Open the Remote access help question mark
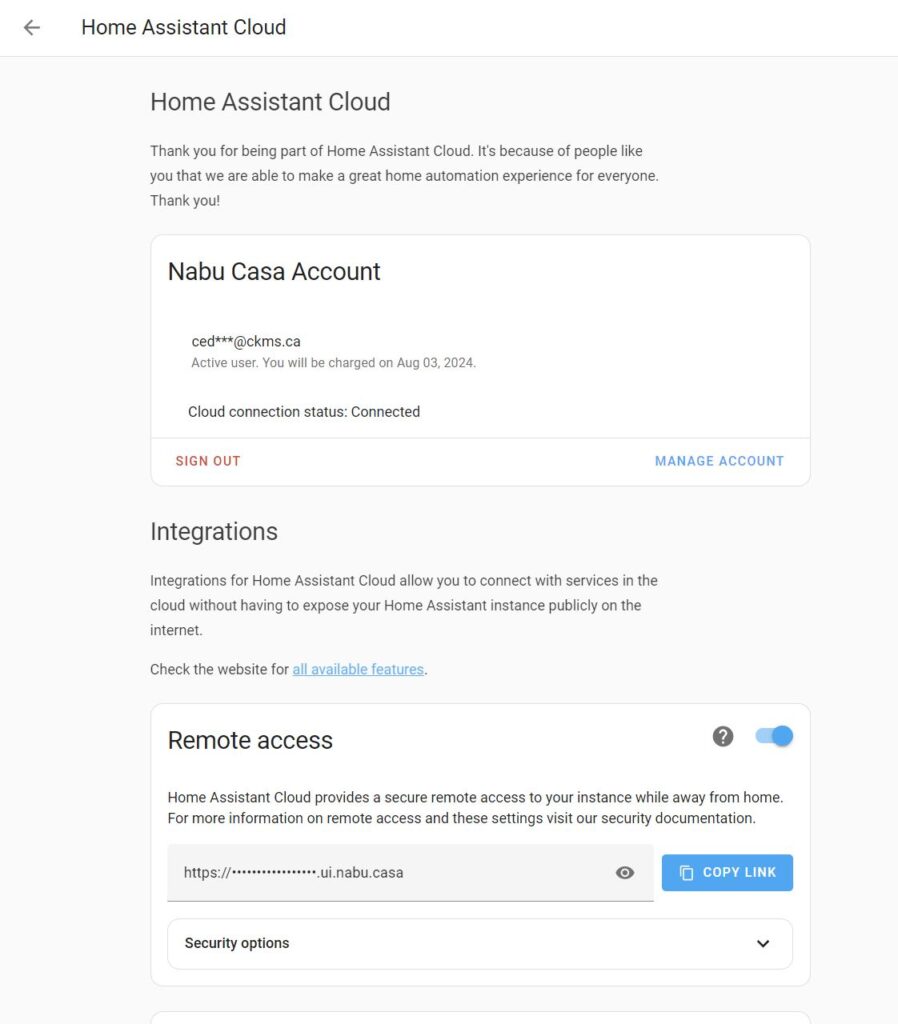Viewport: 898px width, 1024px height. [x=723, y=736]
